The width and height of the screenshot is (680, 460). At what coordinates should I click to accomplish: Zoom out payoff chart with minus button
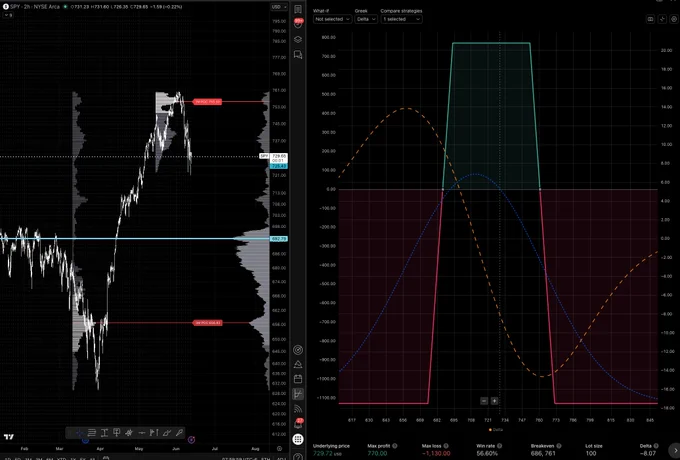484,401
